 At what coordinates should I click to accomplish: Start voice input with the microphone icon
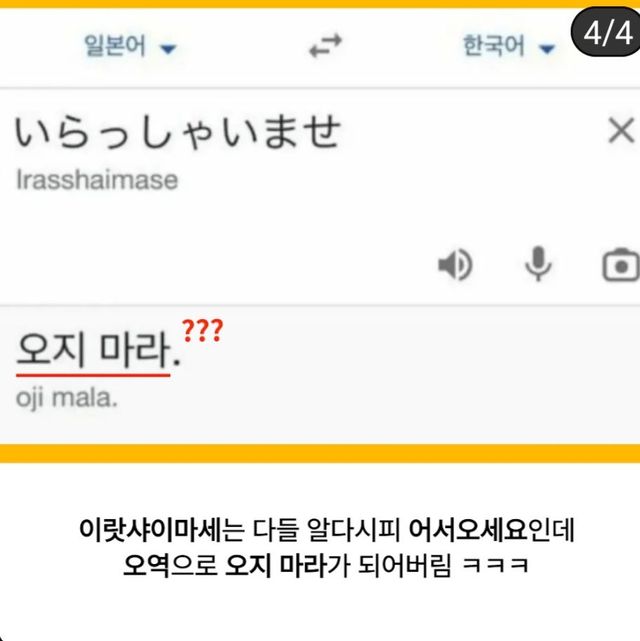(538, 264)
